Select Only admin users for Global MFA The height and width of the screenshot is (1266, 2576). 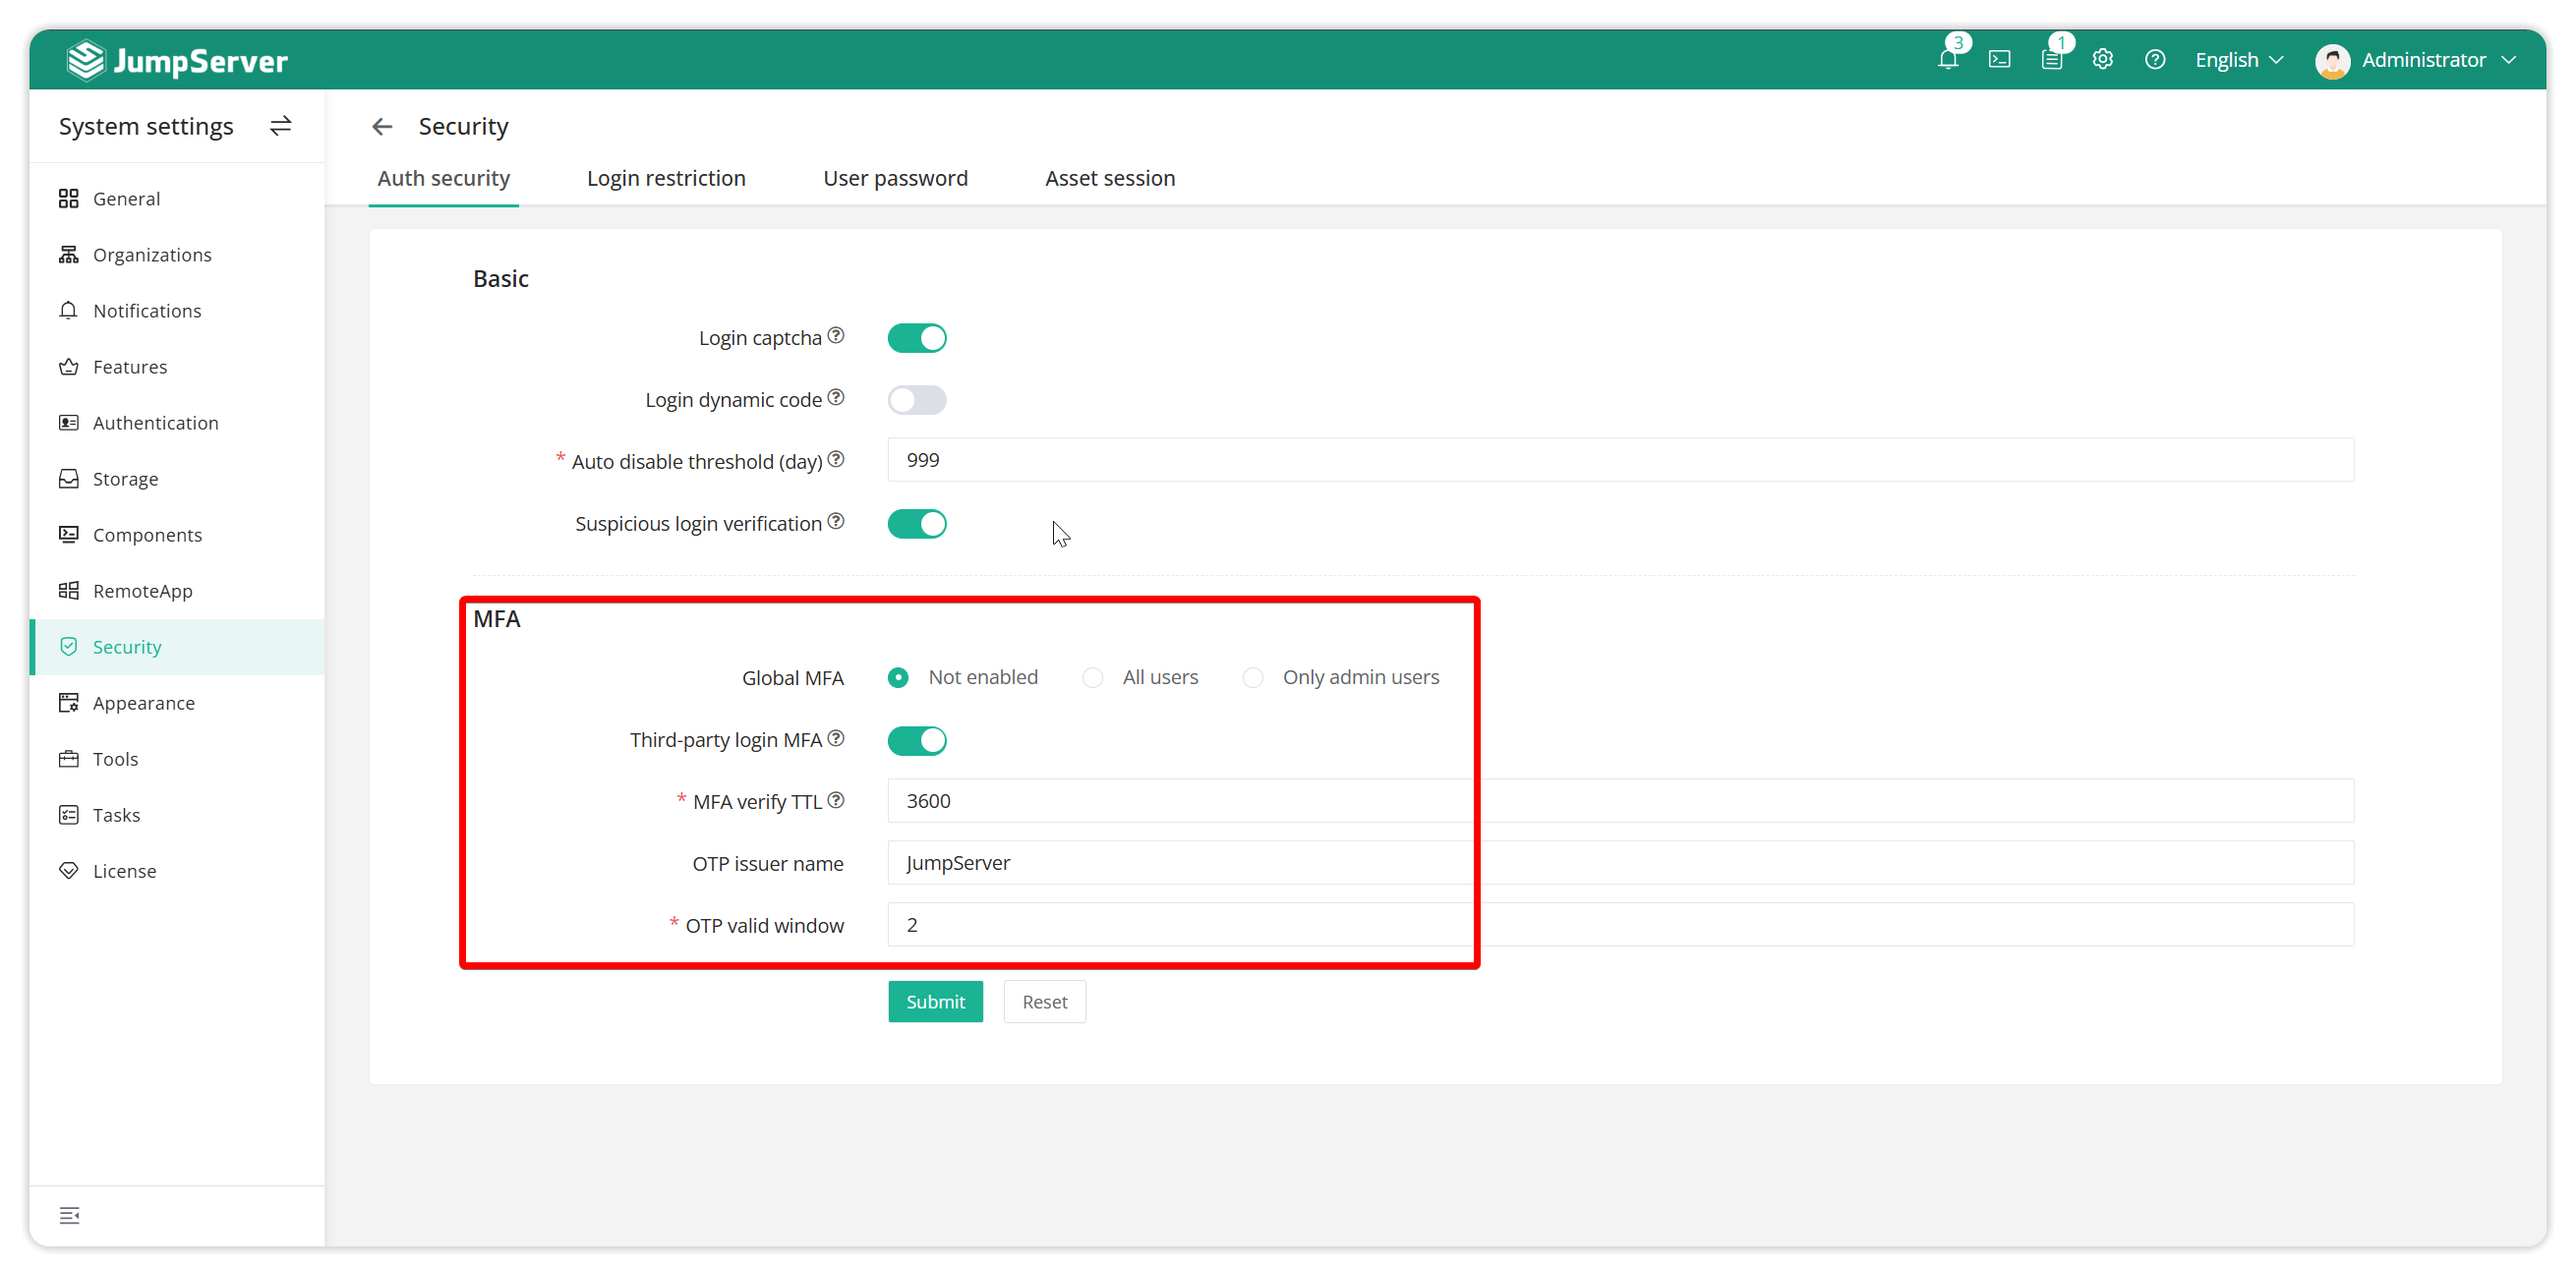pyautogui.click(x=1341, y=677)
